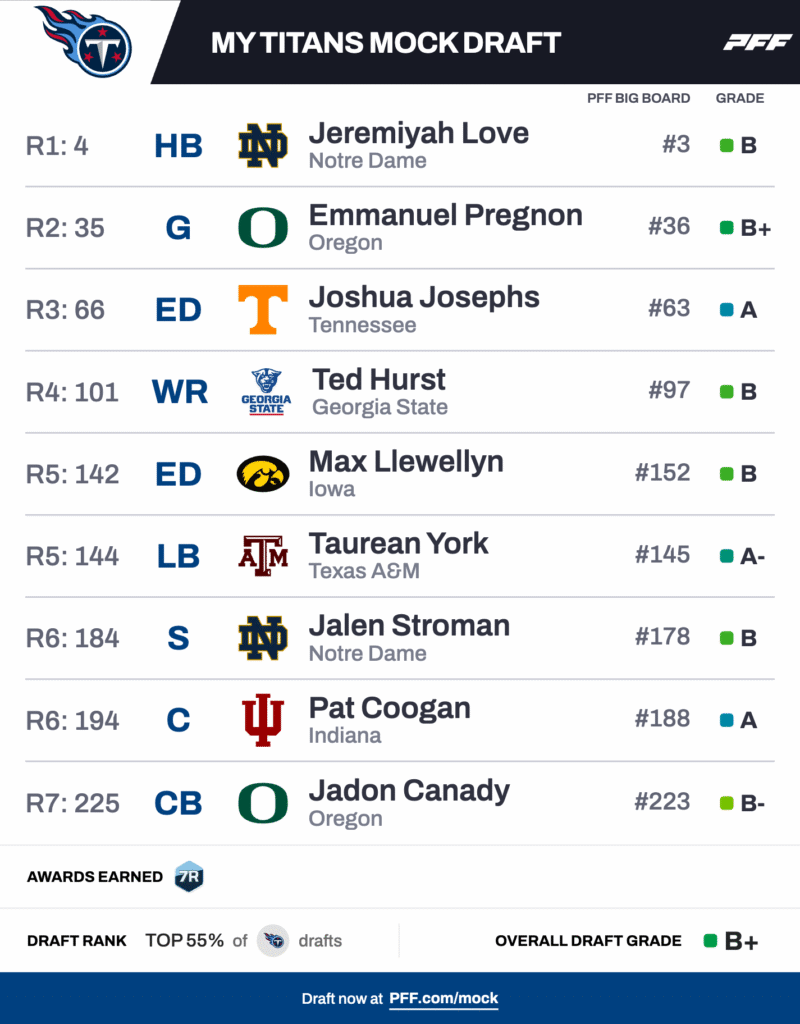Open the PFF.com/mock link
The width and height of the screenshot is (800, 1024).
[x=443, y=998]
